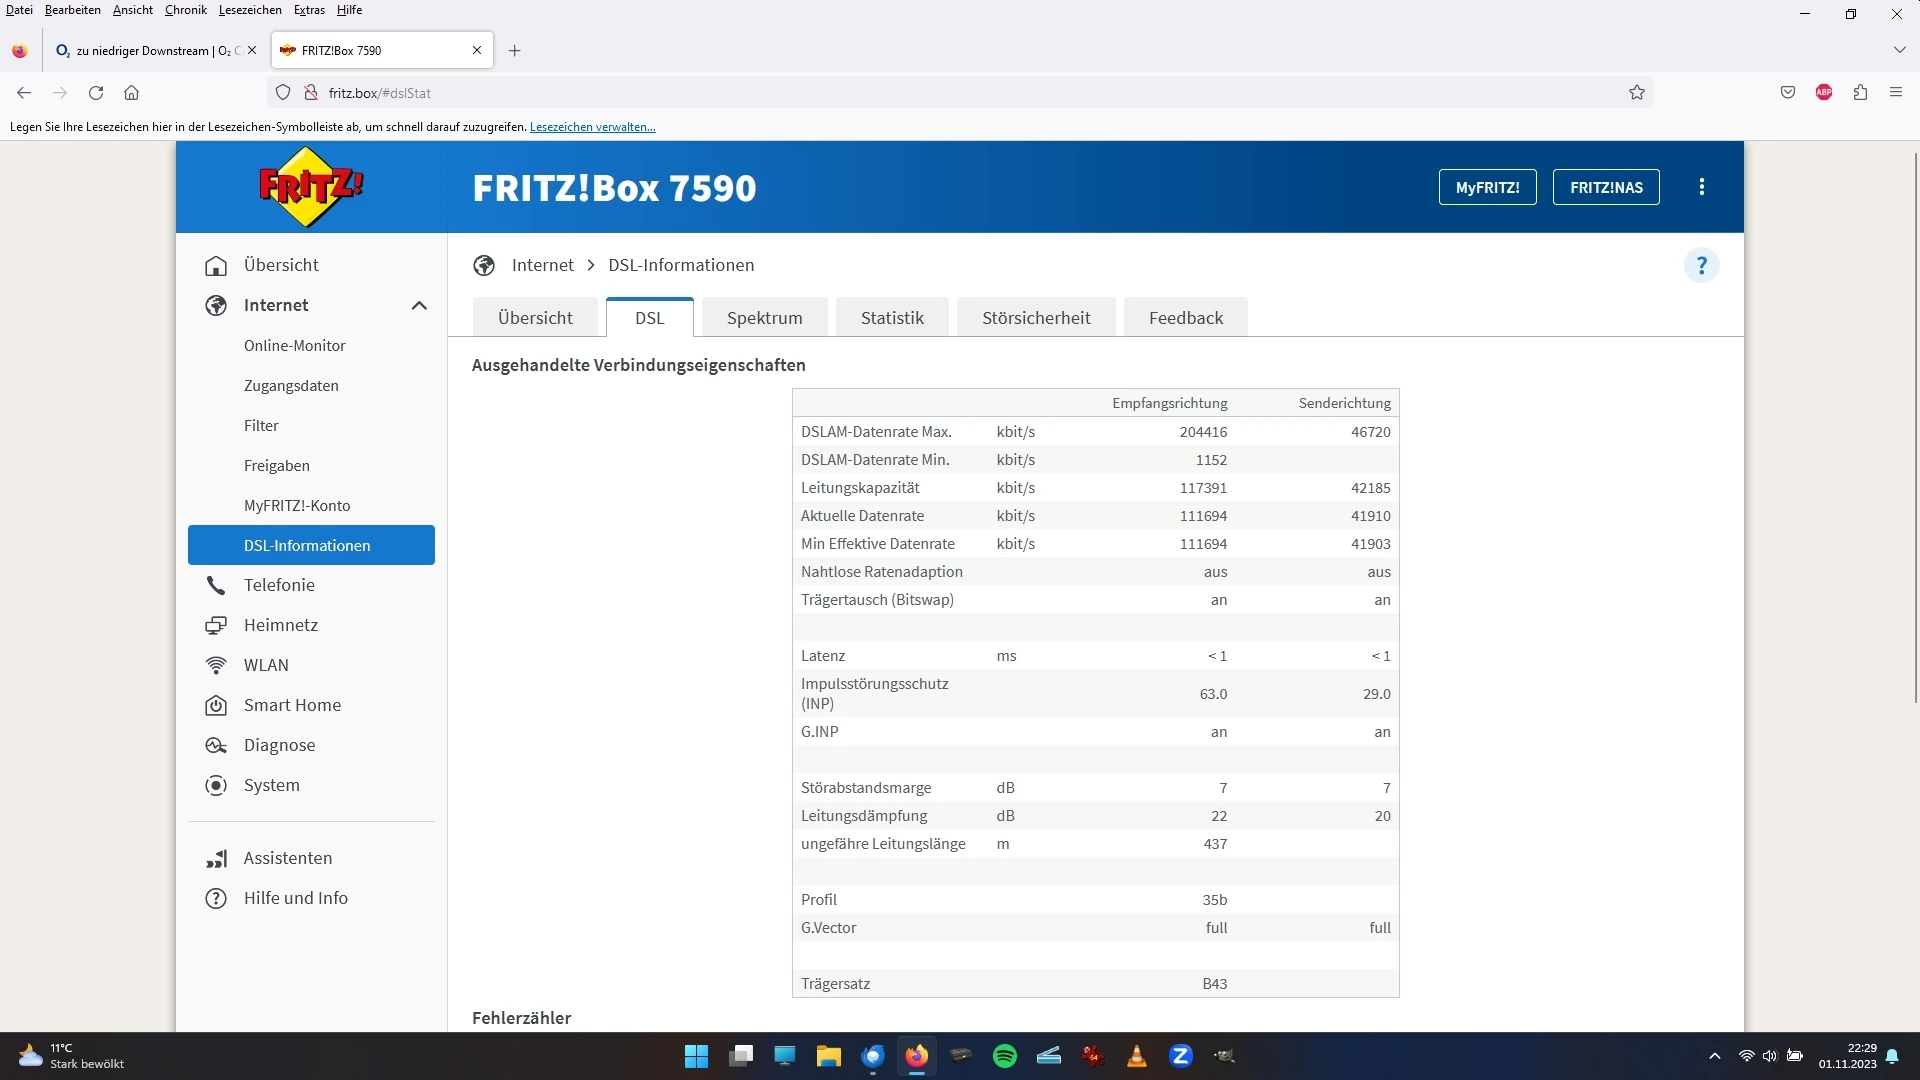Open the Diagnose section
1920x1080 pixels.
pos(279,745)
